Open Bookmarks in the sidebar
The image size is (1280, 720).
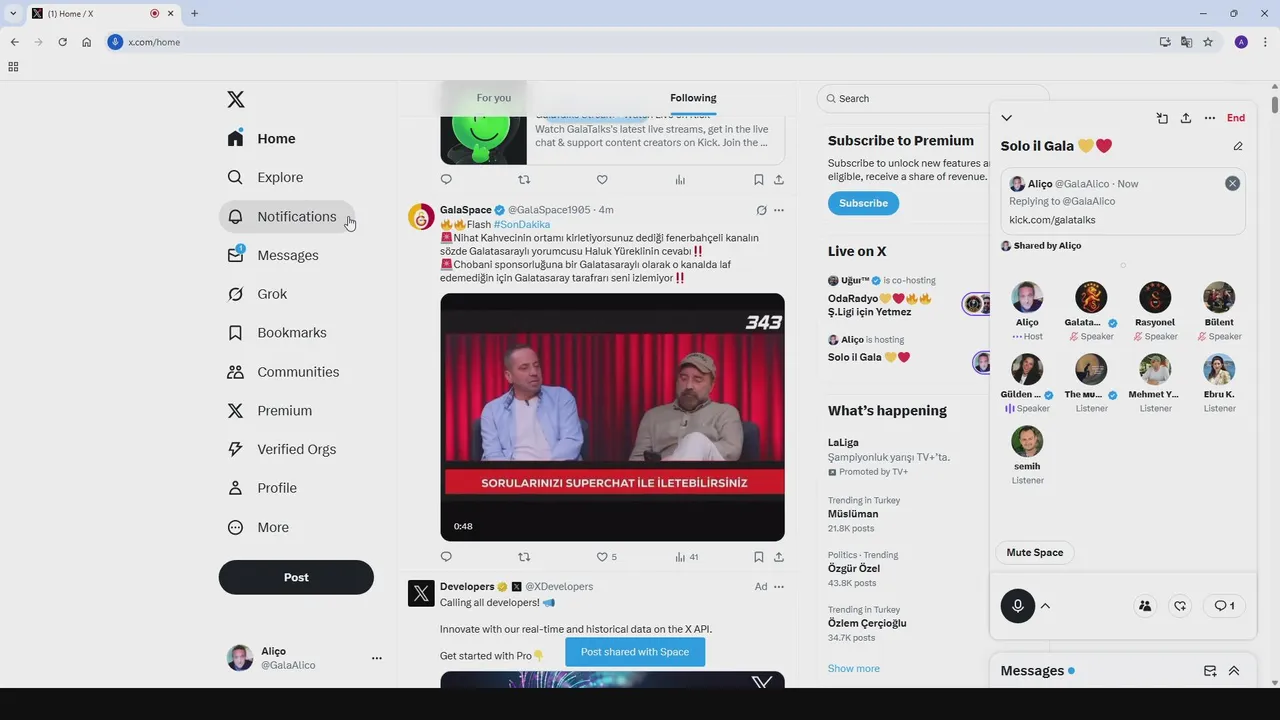click(x=277, y=333)
